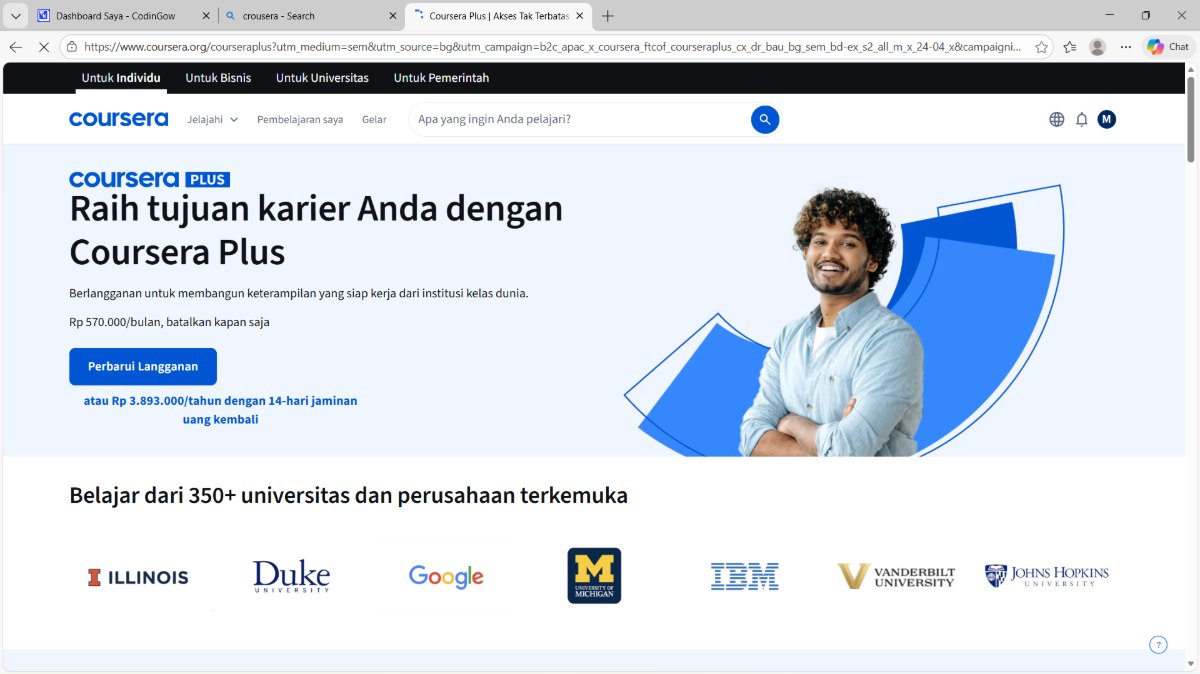Go back using the browser back arrow

(x=16, y=47)
